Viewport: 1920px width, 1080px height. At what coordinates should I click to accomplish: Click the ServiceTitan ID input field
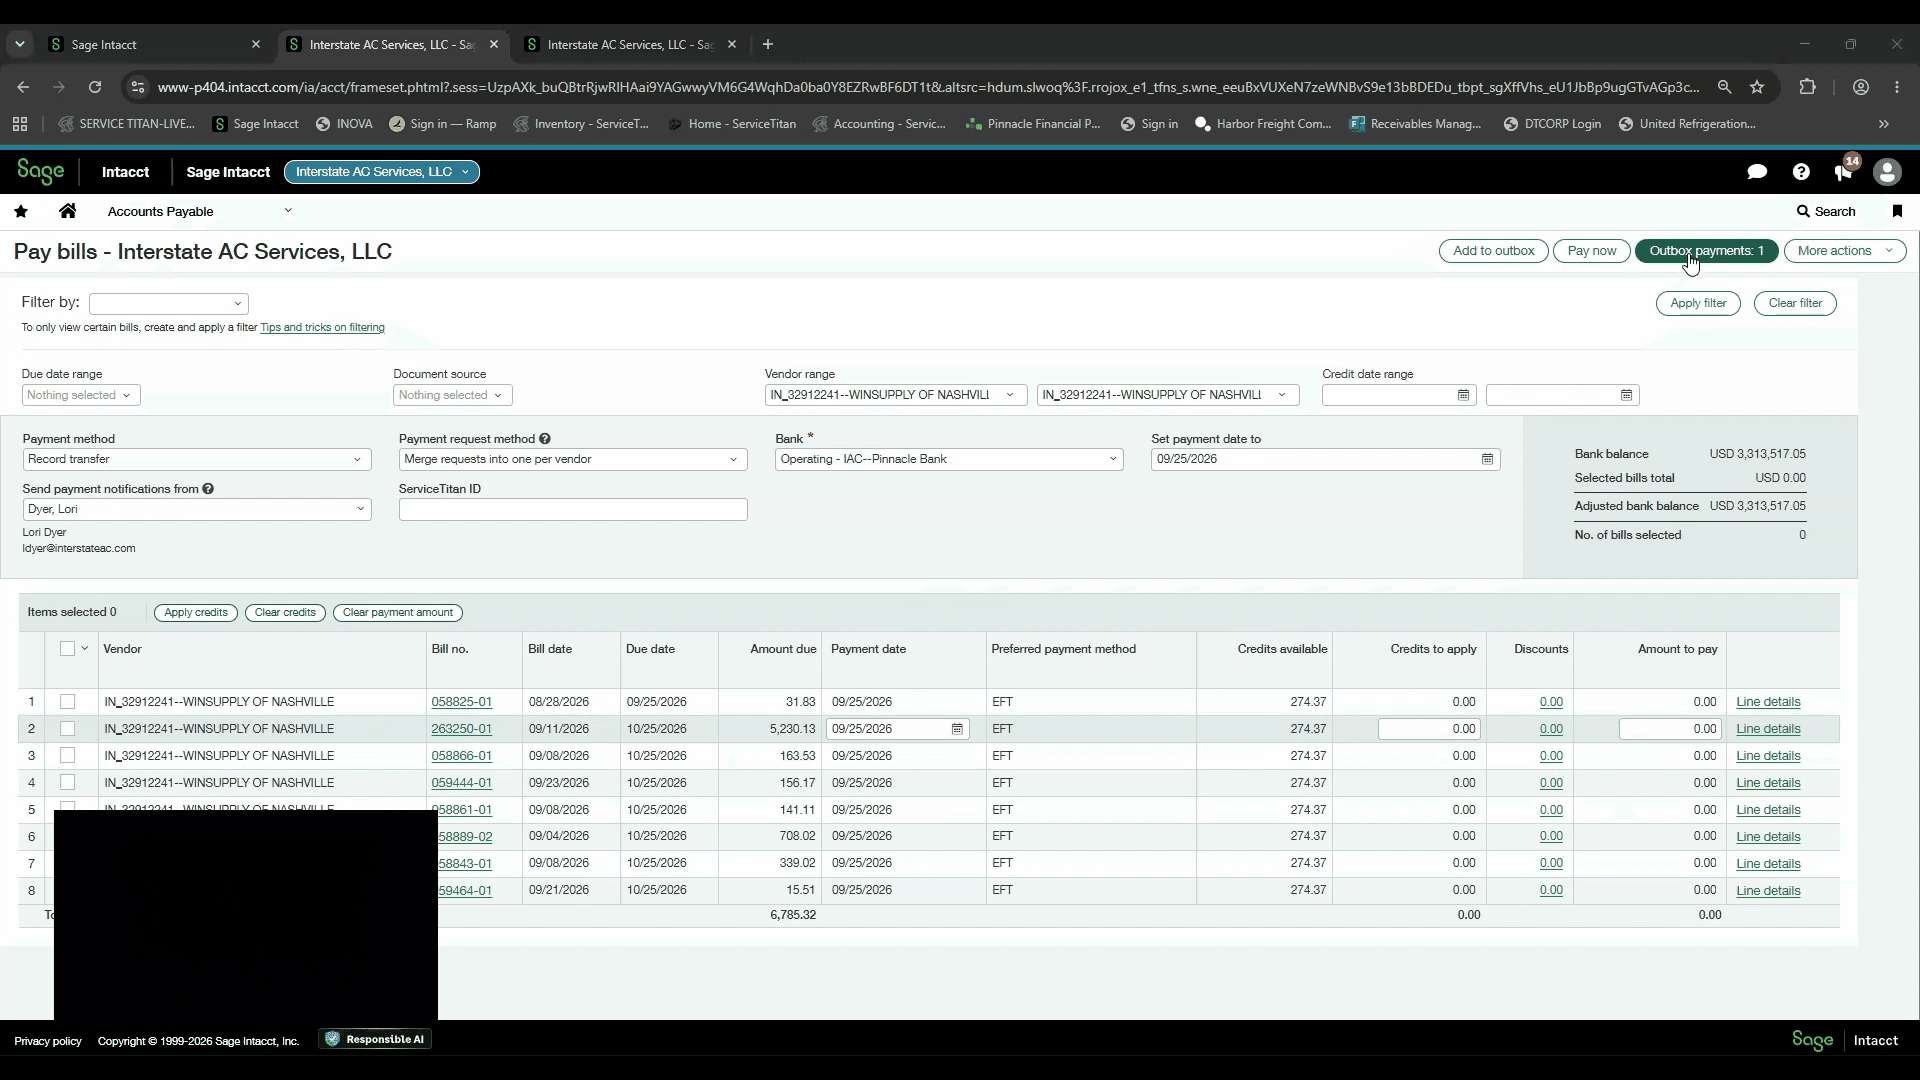(x=573, y=510)
